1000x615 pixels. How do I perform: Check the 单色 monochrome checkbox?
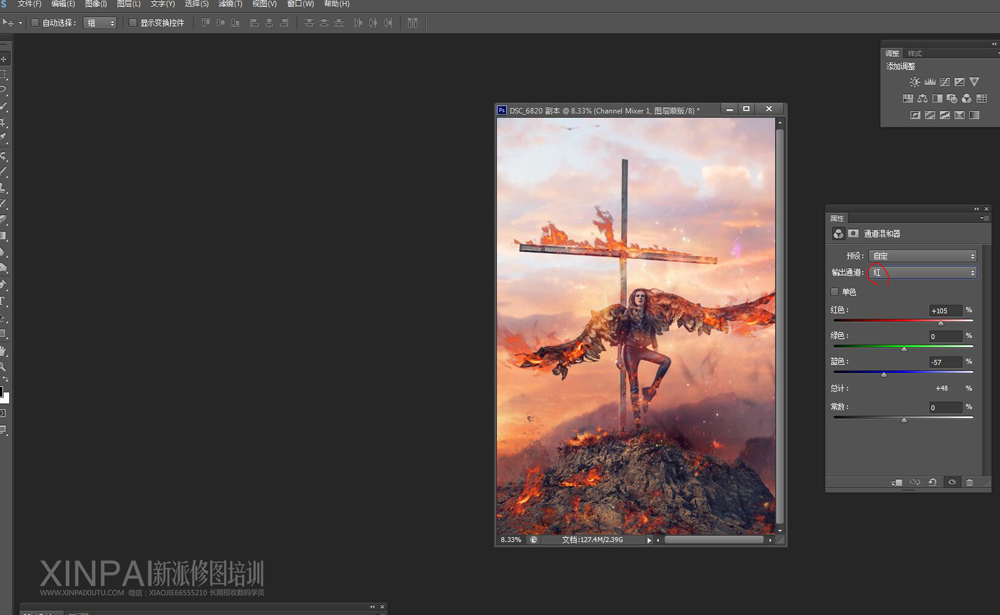(834, 292)
